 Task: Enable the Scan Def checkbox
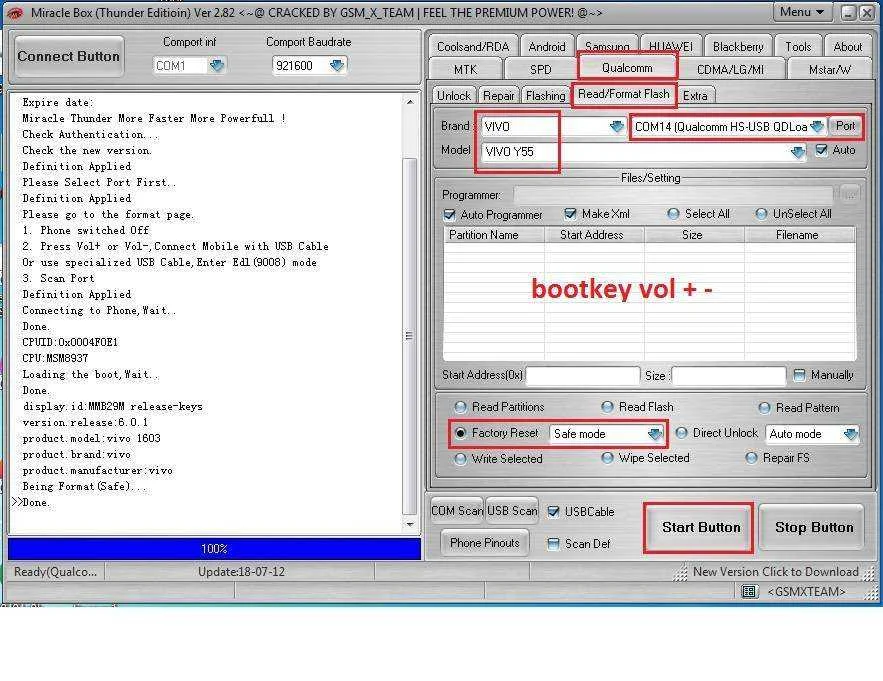(x=554, y=543)
